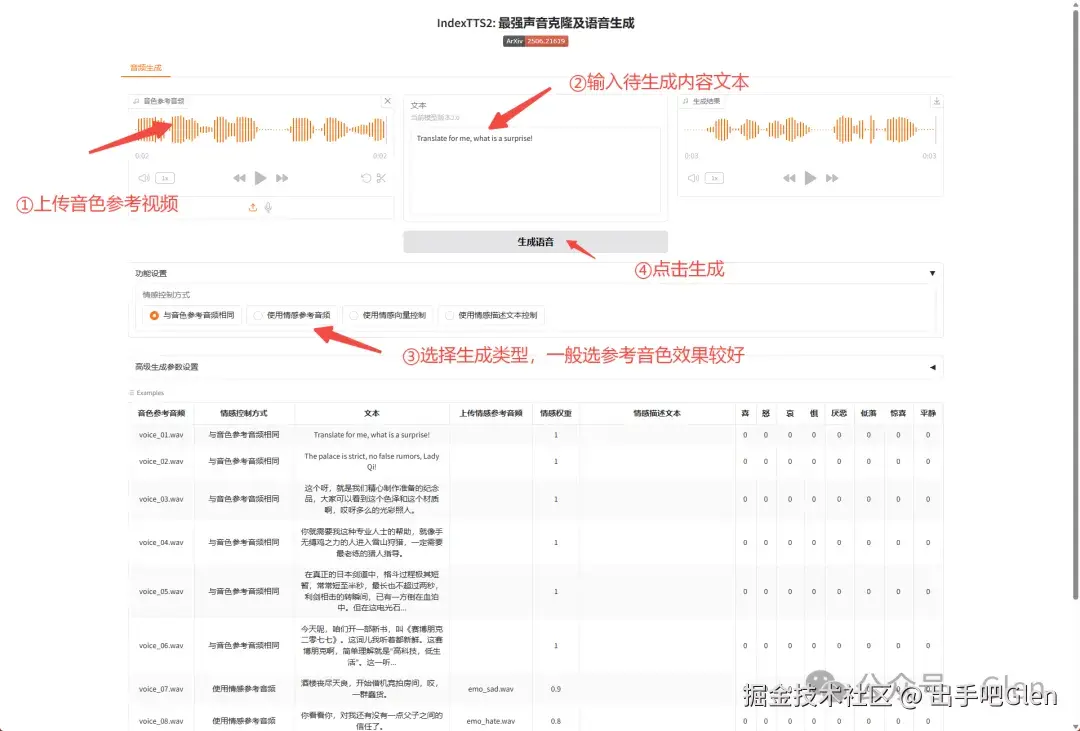
Task: Click 上传情感参考音频 column header
Action: pos(490,413)
